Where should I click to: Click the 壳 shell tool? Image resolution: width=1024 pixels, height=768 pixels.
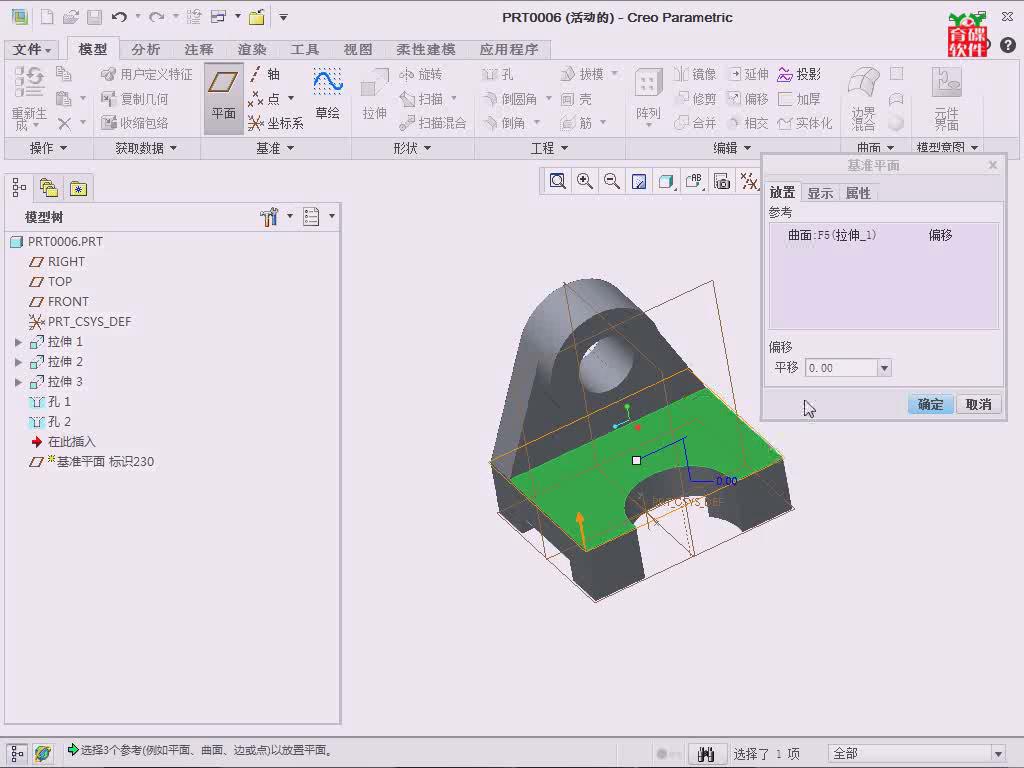(577, 99)
